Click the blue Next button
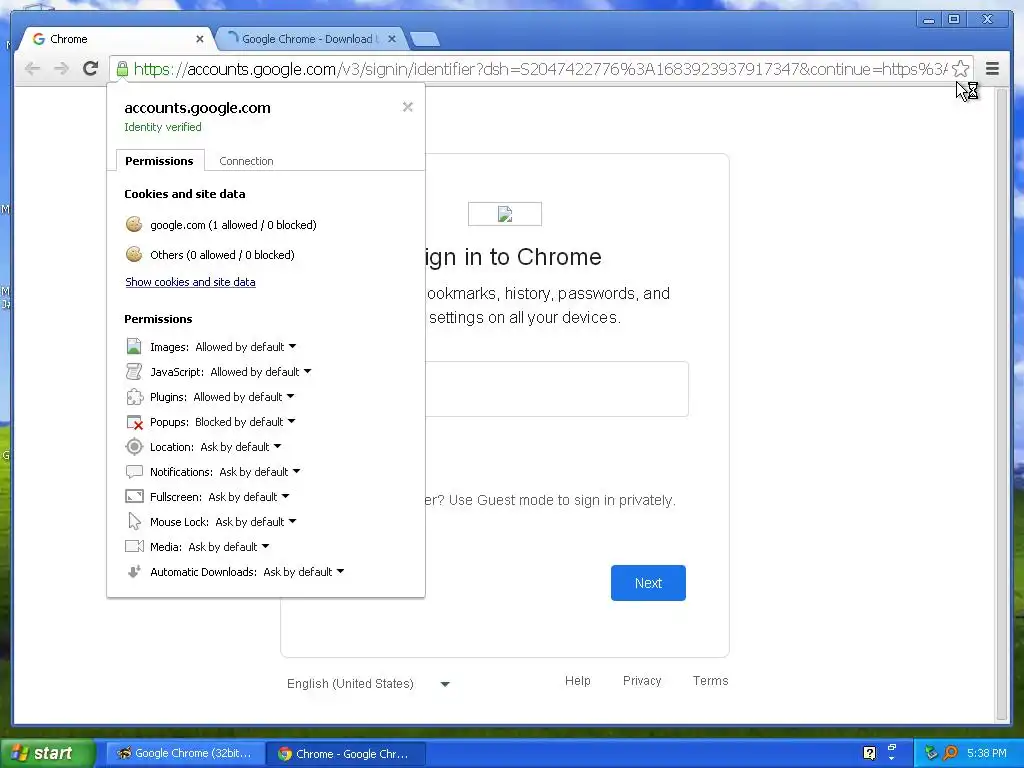The image size is (1024, 768). tap(648, 583)
